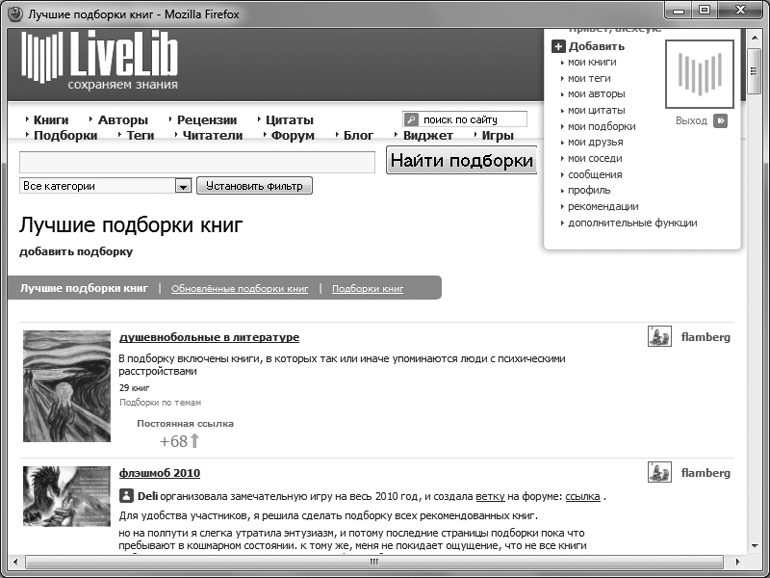Click the user icon before Deli
Viewport: 770px width, 578px height.
point(126,495)
